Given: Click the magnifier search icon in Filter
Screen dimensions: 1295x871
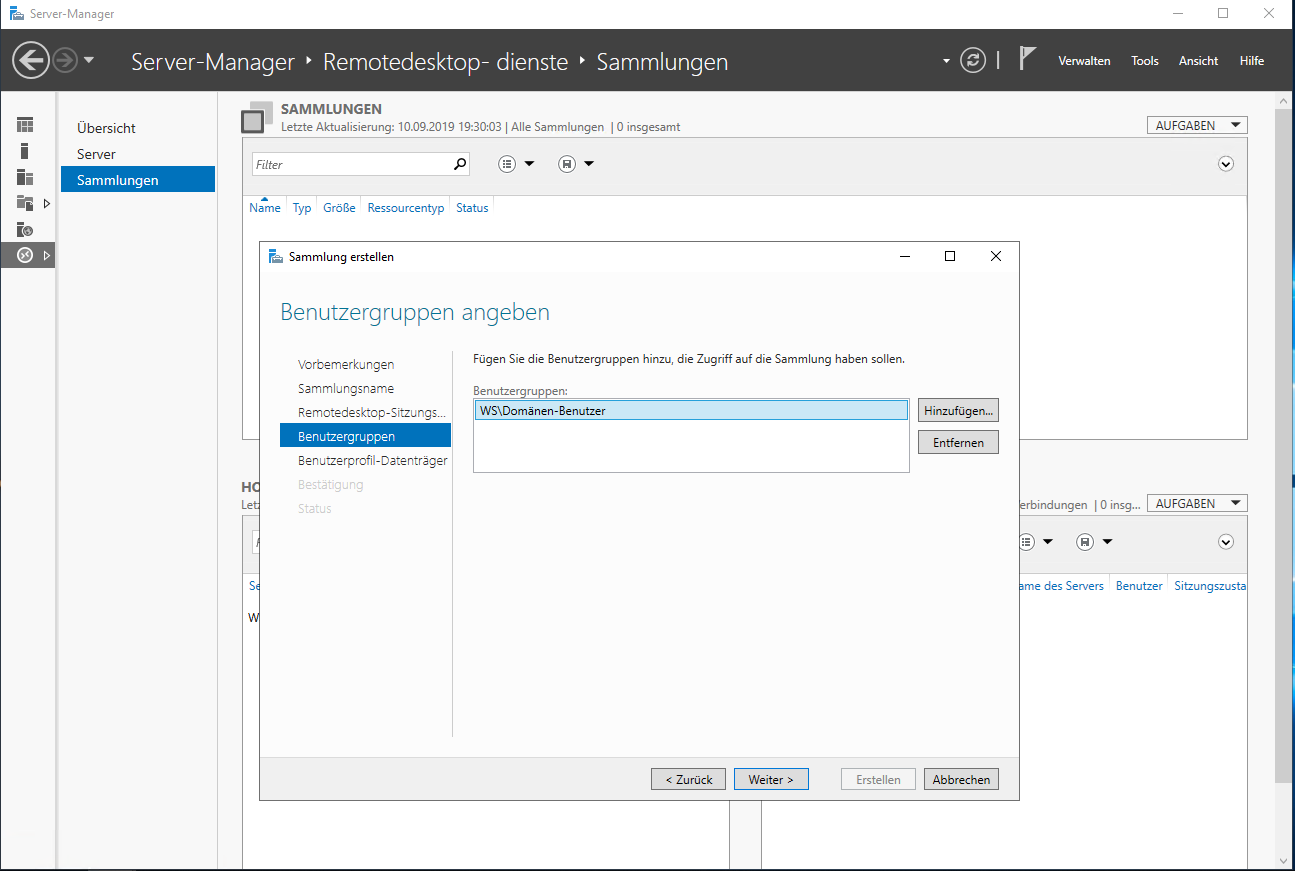Looking at the screenshot, I should pos(460,164).
